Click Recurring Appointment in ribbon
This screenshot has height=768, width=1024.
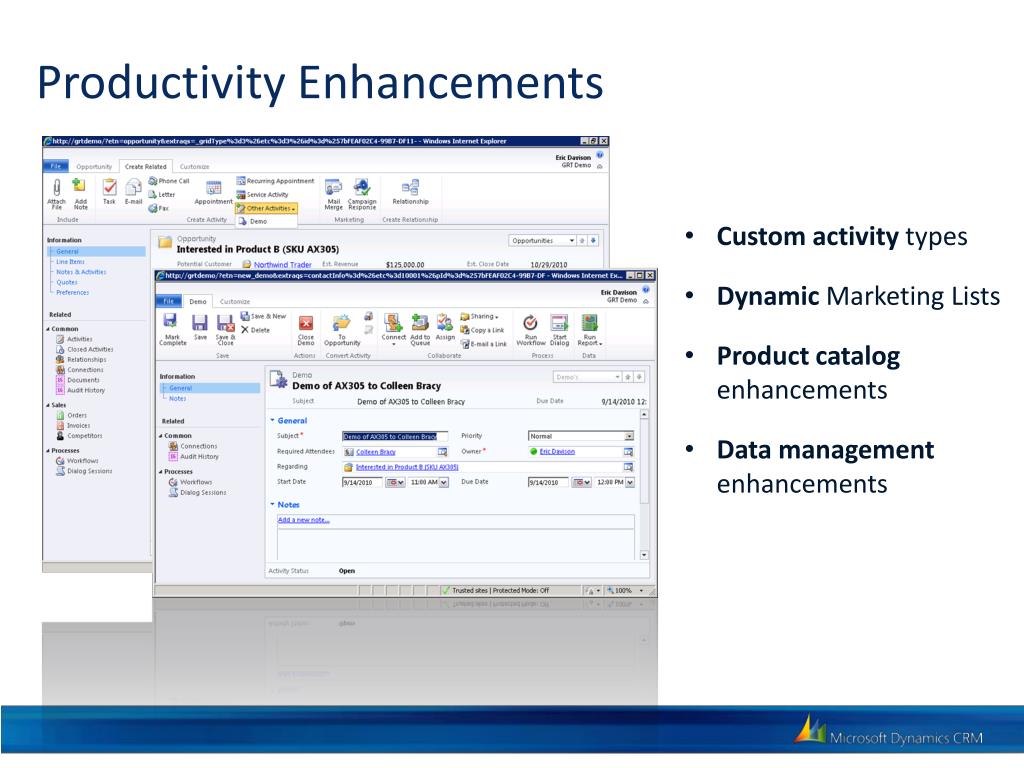[x=276, y=181]
